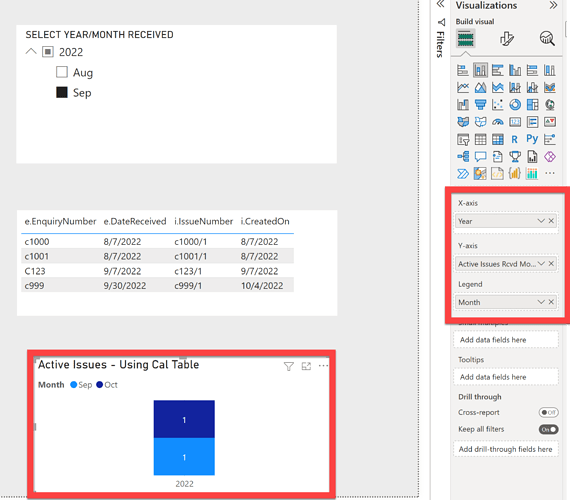Collapse the 2022 year slicer node

31,52
